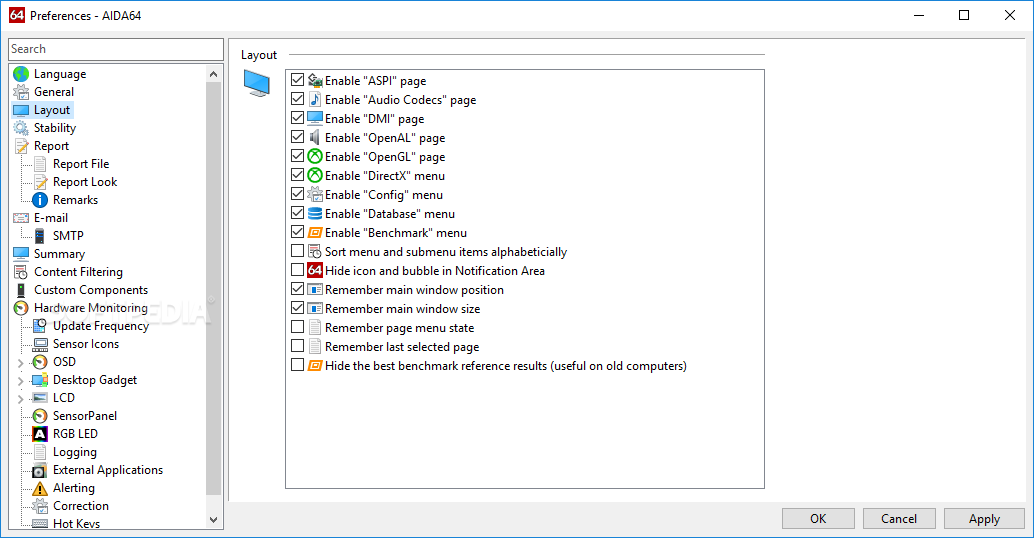Click the E-mail envelope icon
Screen dimensions: 1034x538
click(21, 218)
